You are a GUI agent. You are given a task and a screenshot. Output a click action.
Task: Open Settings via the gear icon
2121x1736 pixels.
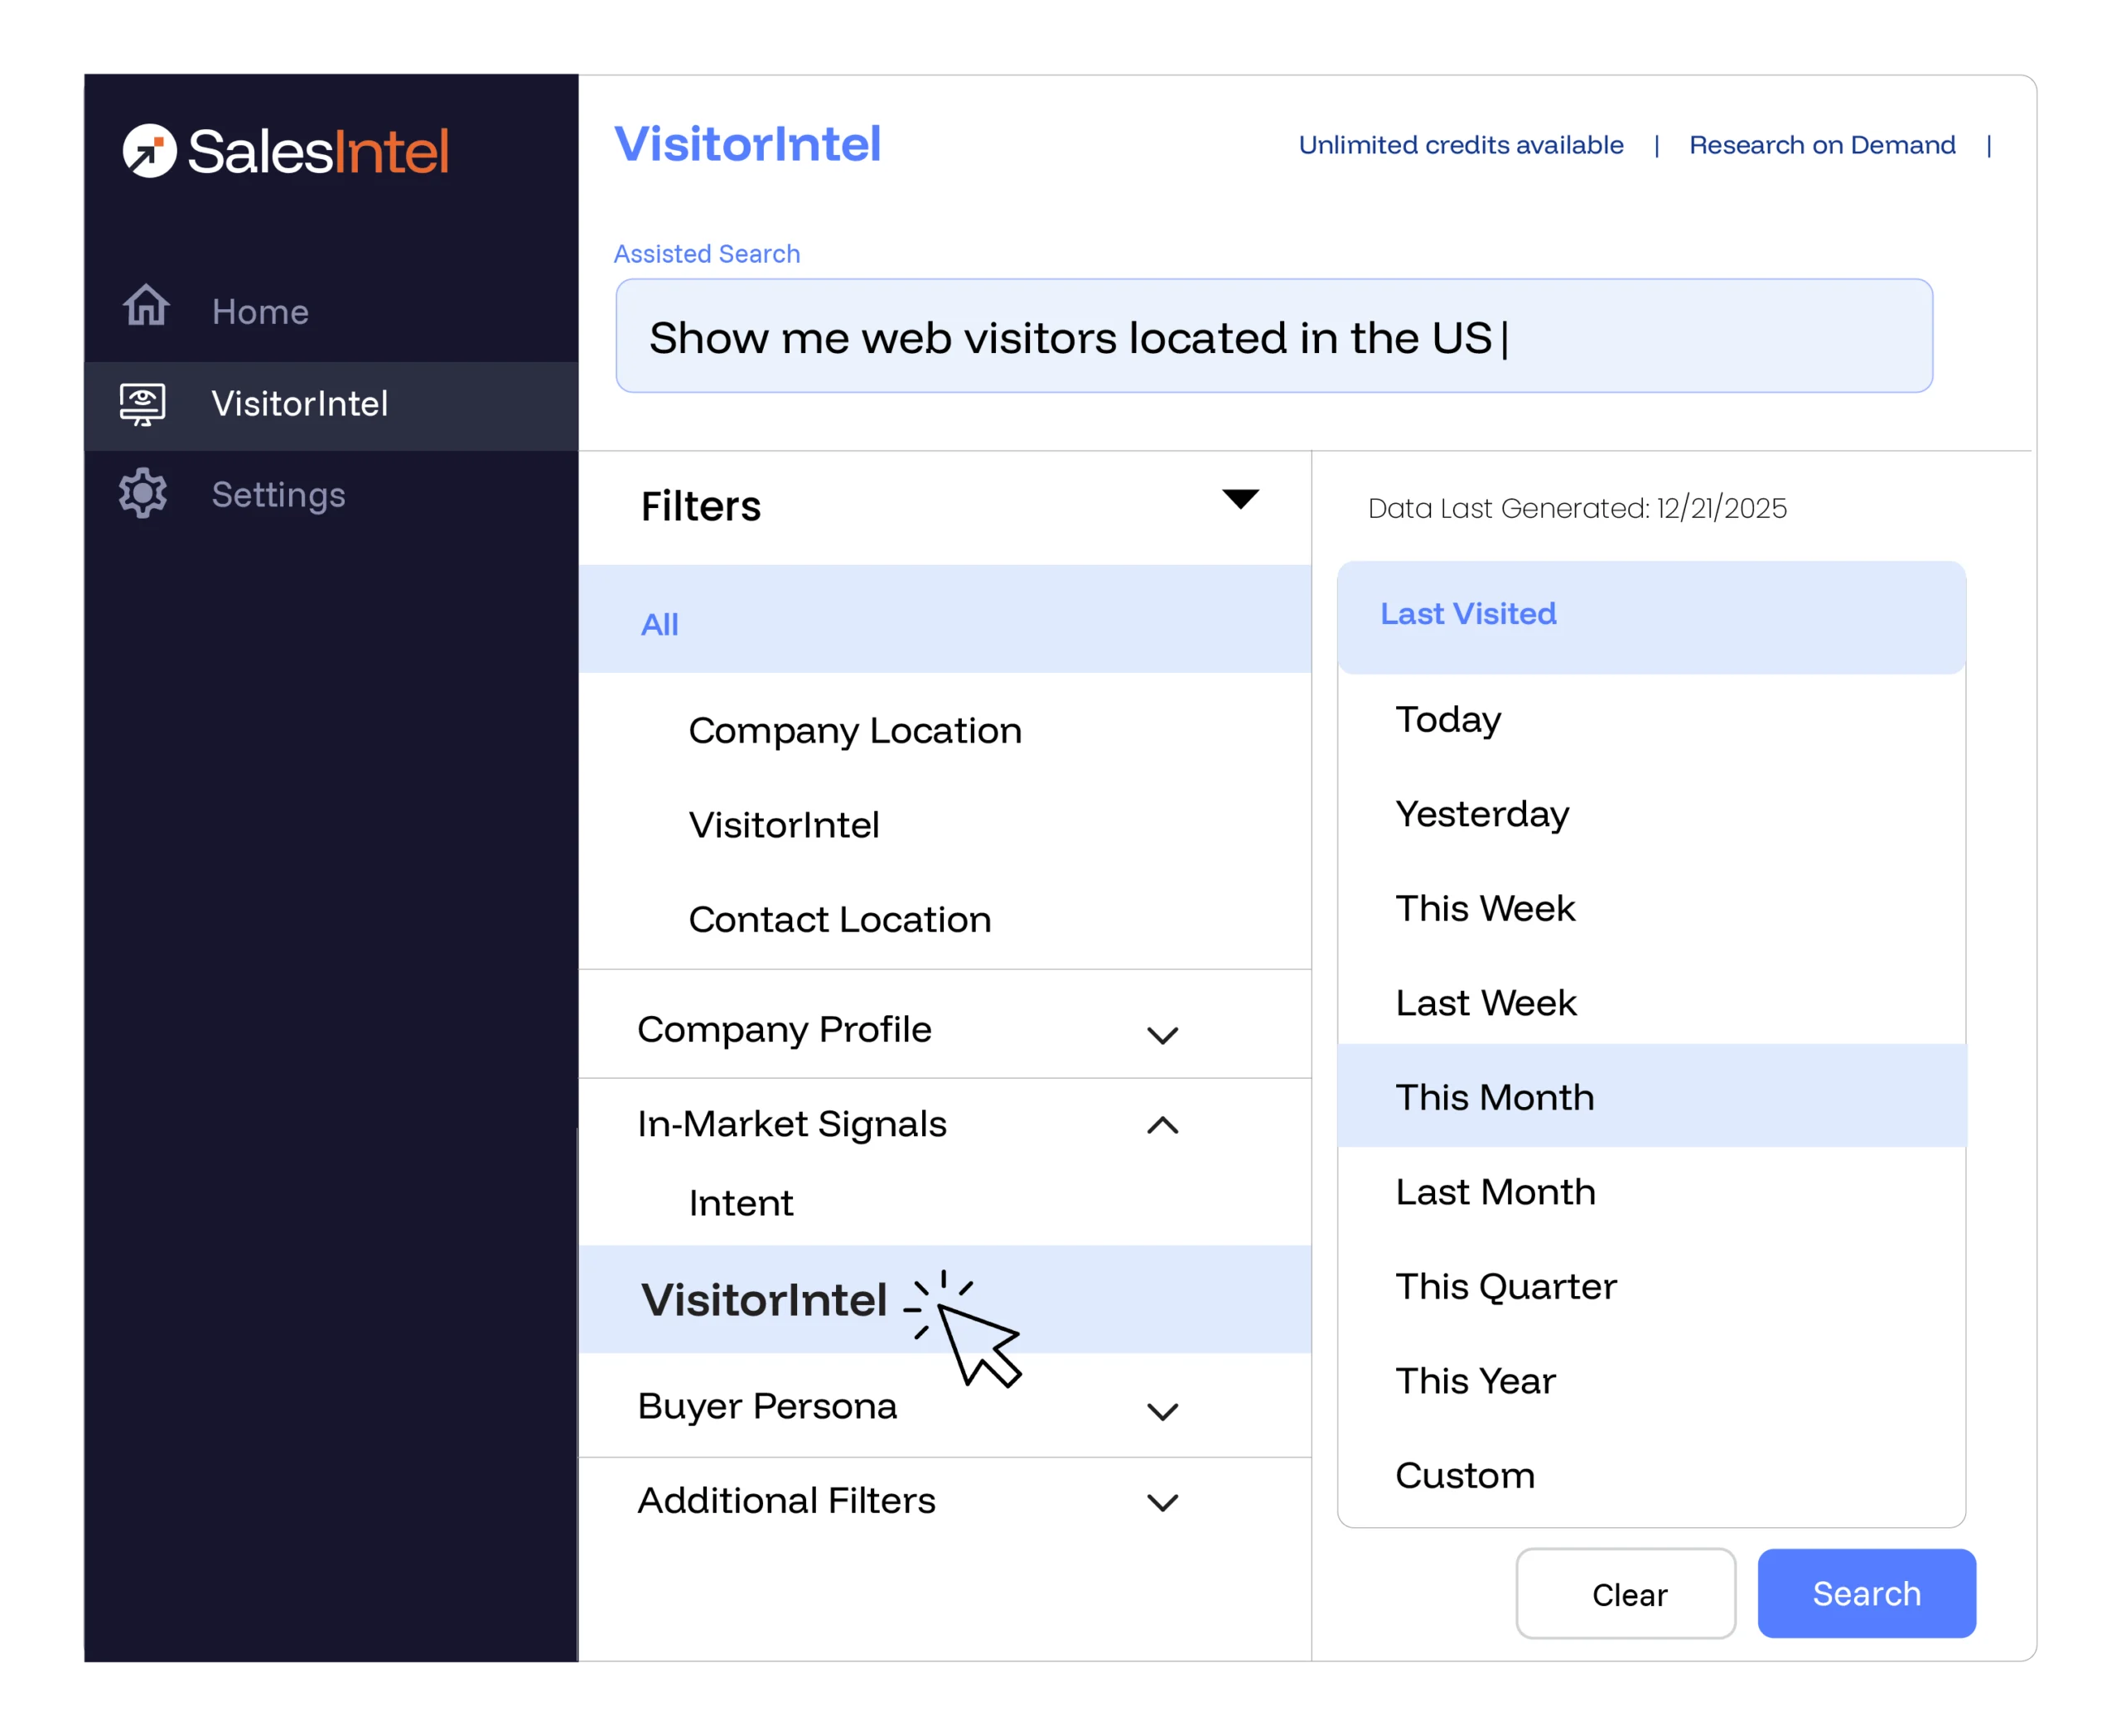[x=143, y=493]
